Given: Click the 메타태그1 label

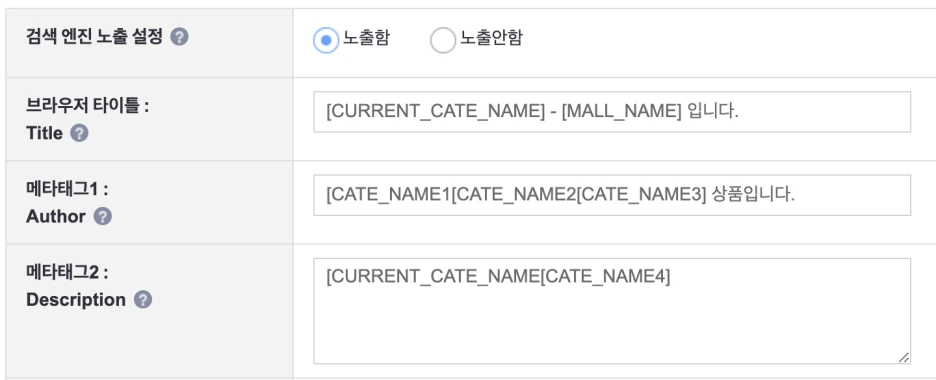Looking at the screenshot, I should tap(67, 190).
